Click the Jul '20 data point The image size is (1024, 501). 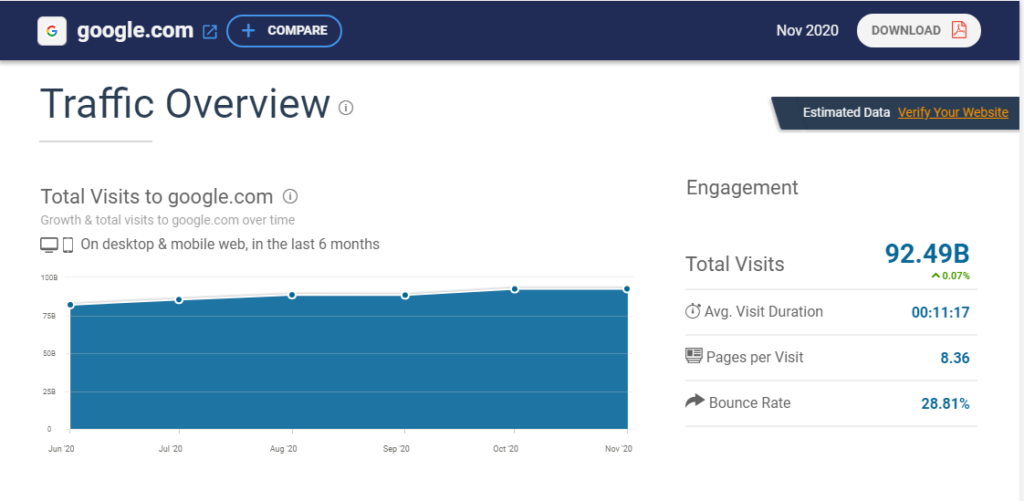point(179,300)
